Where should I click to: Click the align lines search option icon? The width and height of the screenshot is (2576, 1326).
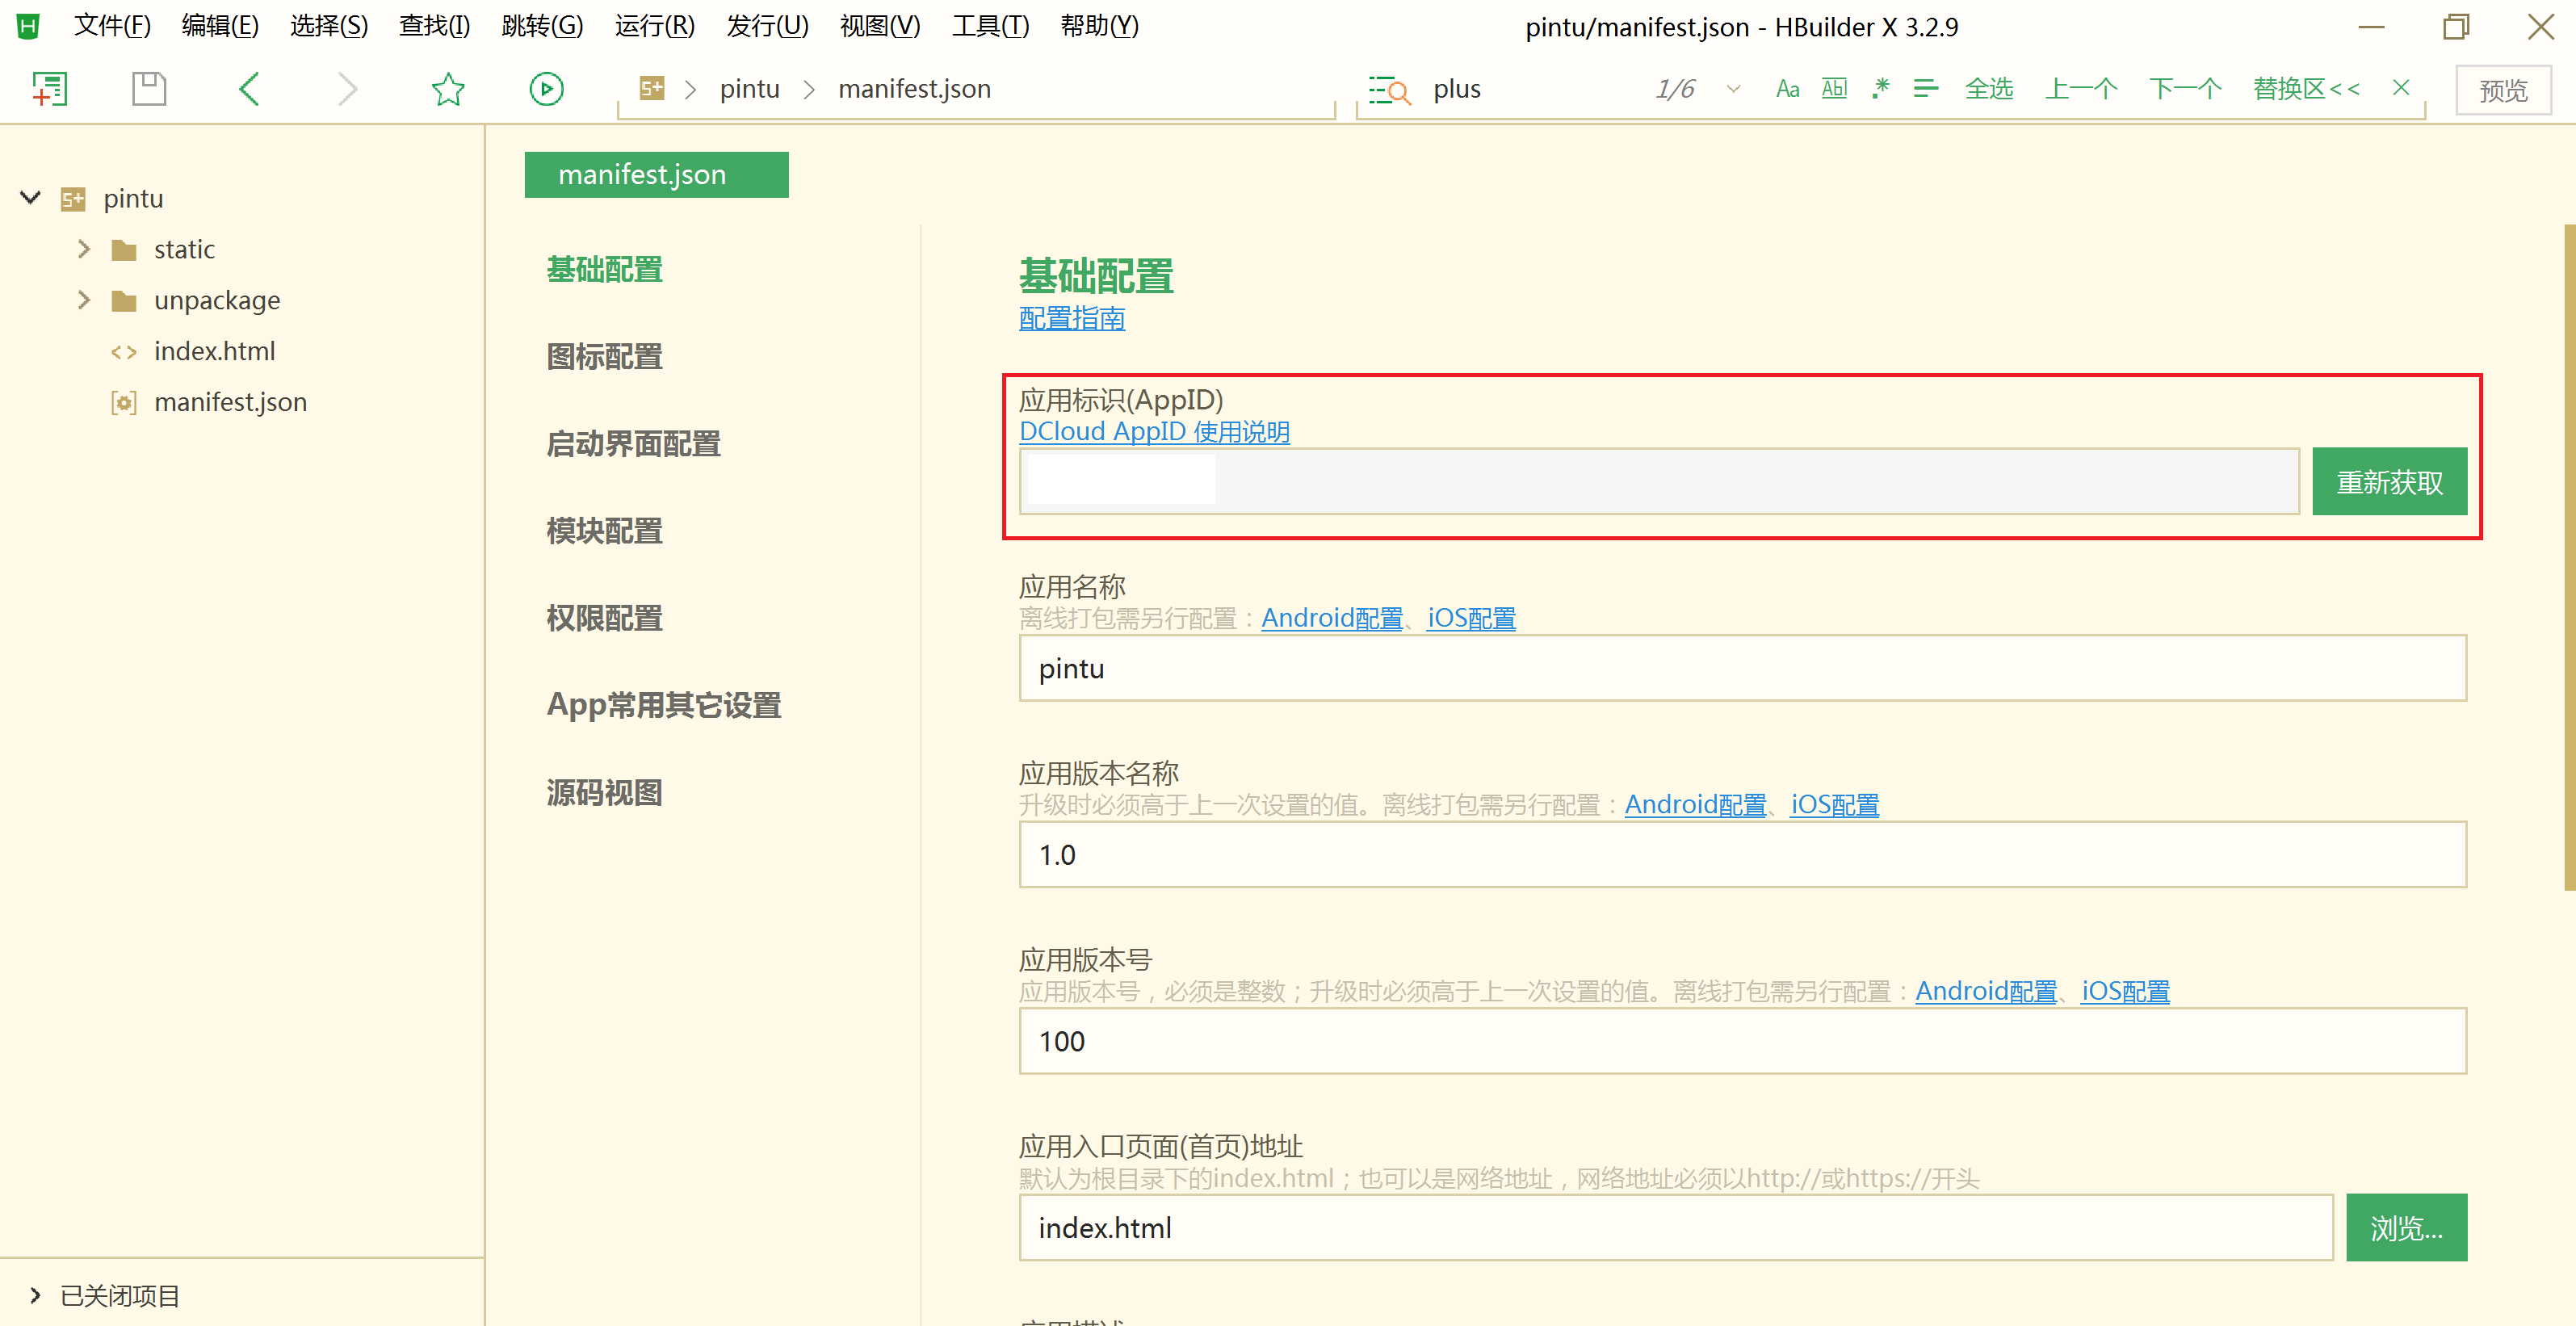[1925, 89]
